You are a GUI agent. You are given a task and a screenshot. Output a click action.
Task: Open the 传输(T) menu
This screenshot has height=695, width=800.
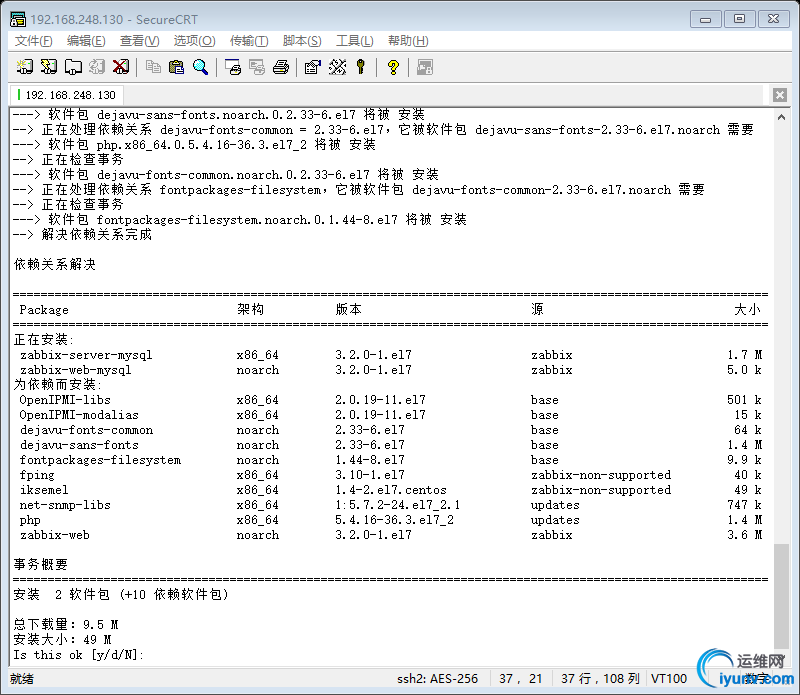pyautogui.click(x=249, y=41)
